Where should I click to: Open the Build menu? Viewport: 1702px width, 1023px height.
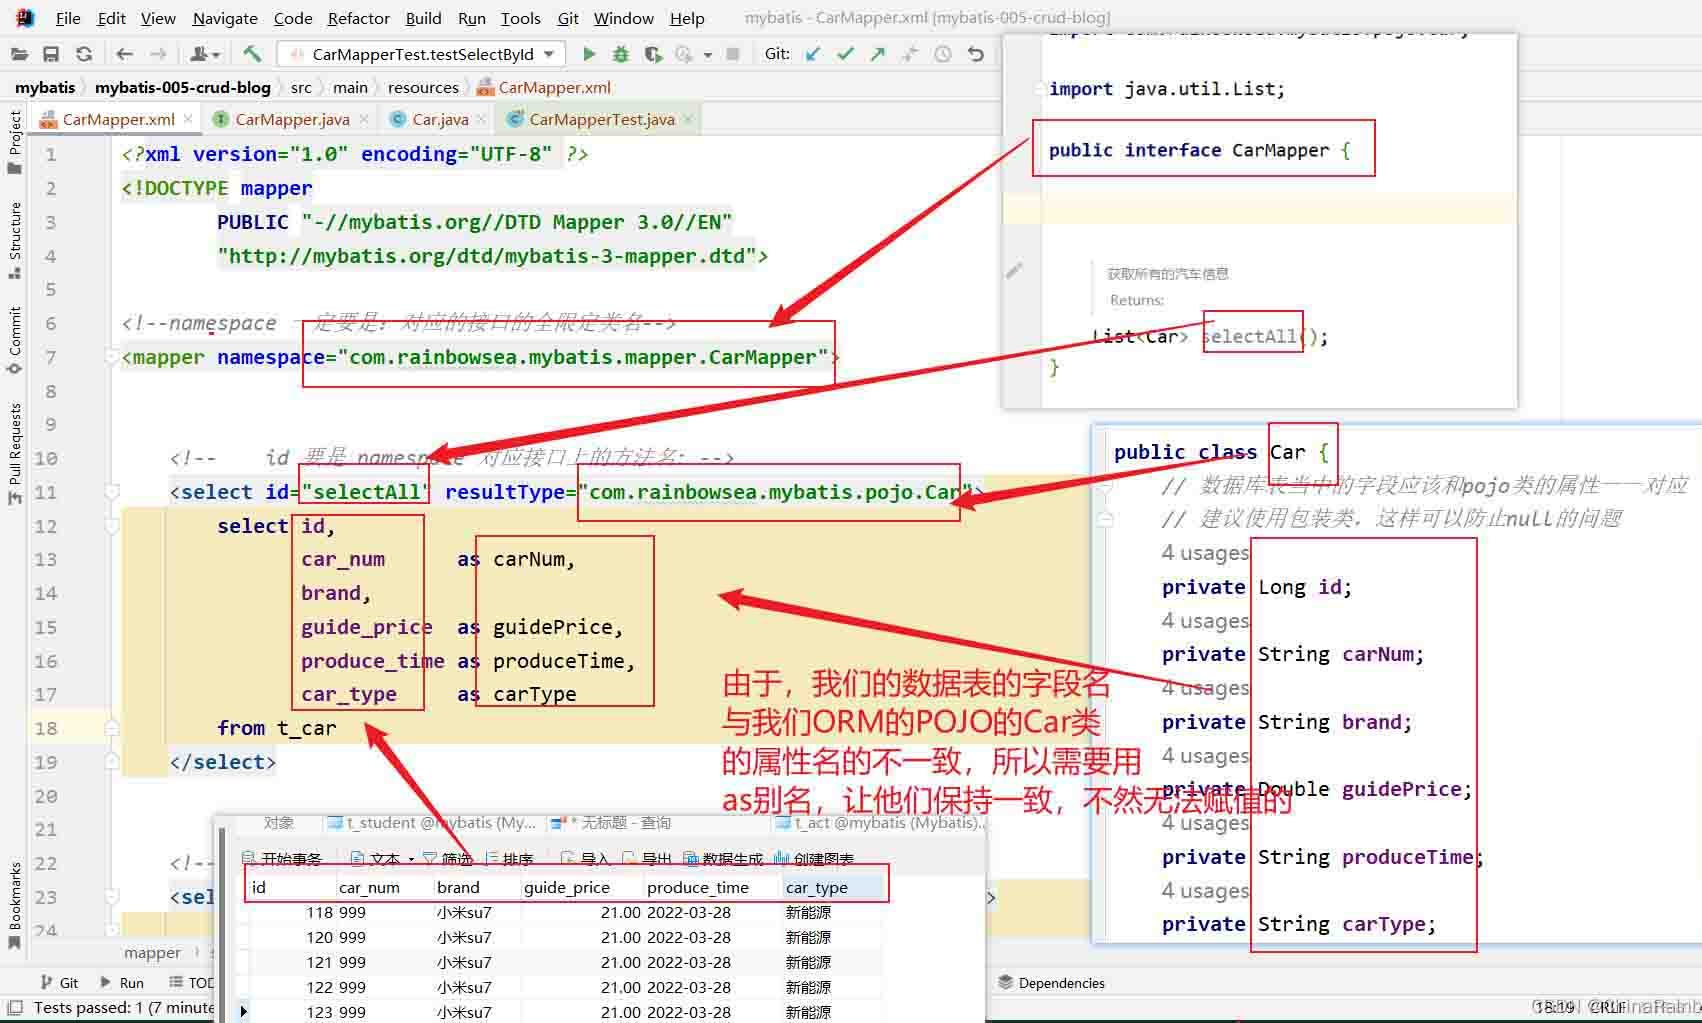[423, 18]
